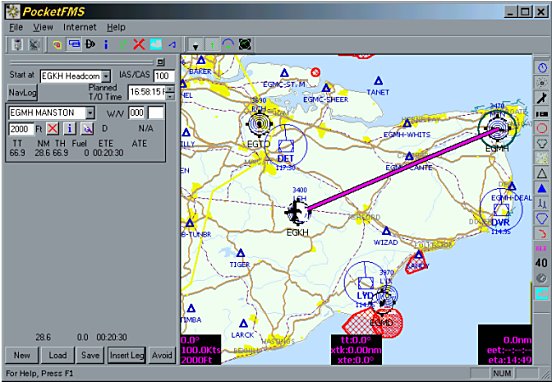Screen dimensions: 552x382
Task: Open the Internet menu
Action: (x=80, y=27)
